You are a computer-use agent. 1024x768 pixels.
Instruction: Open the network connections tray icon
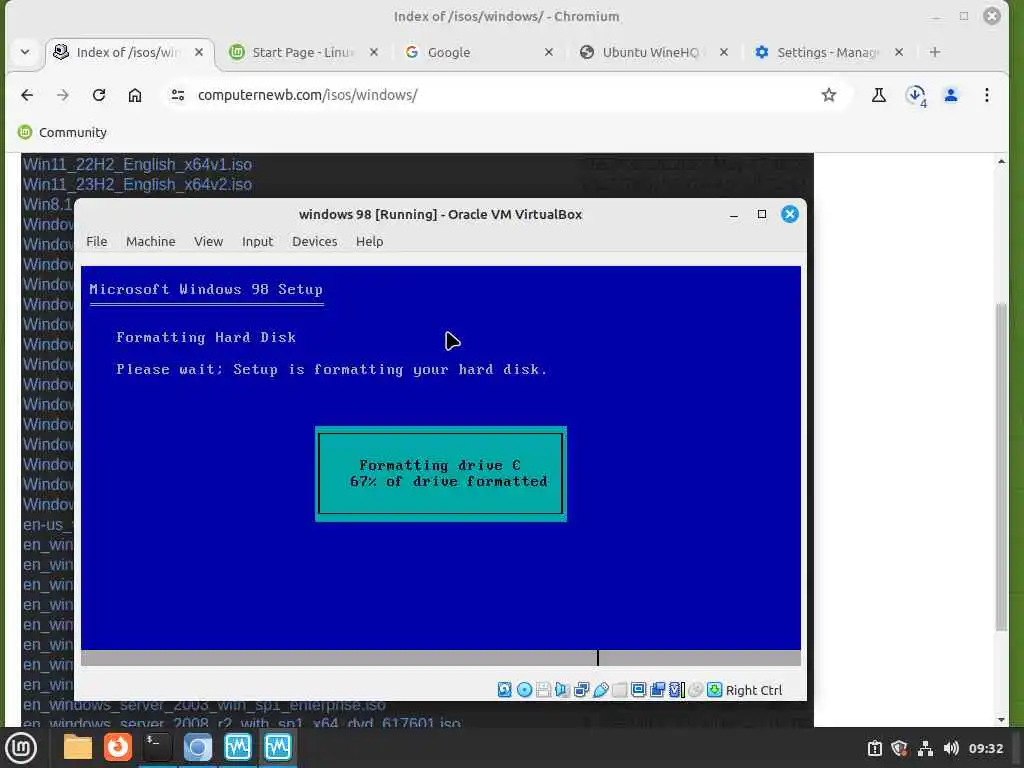[x=925, y=748]
